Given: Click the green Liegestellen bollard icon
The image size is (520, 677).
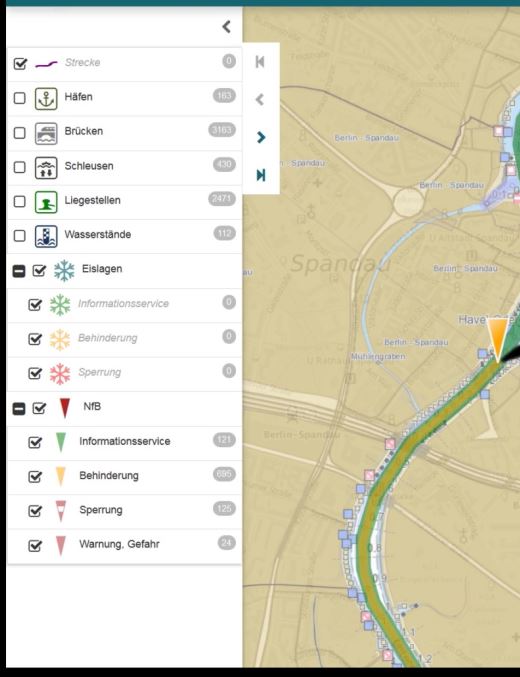Looking at the screenshot, I should tap(46, 202).
